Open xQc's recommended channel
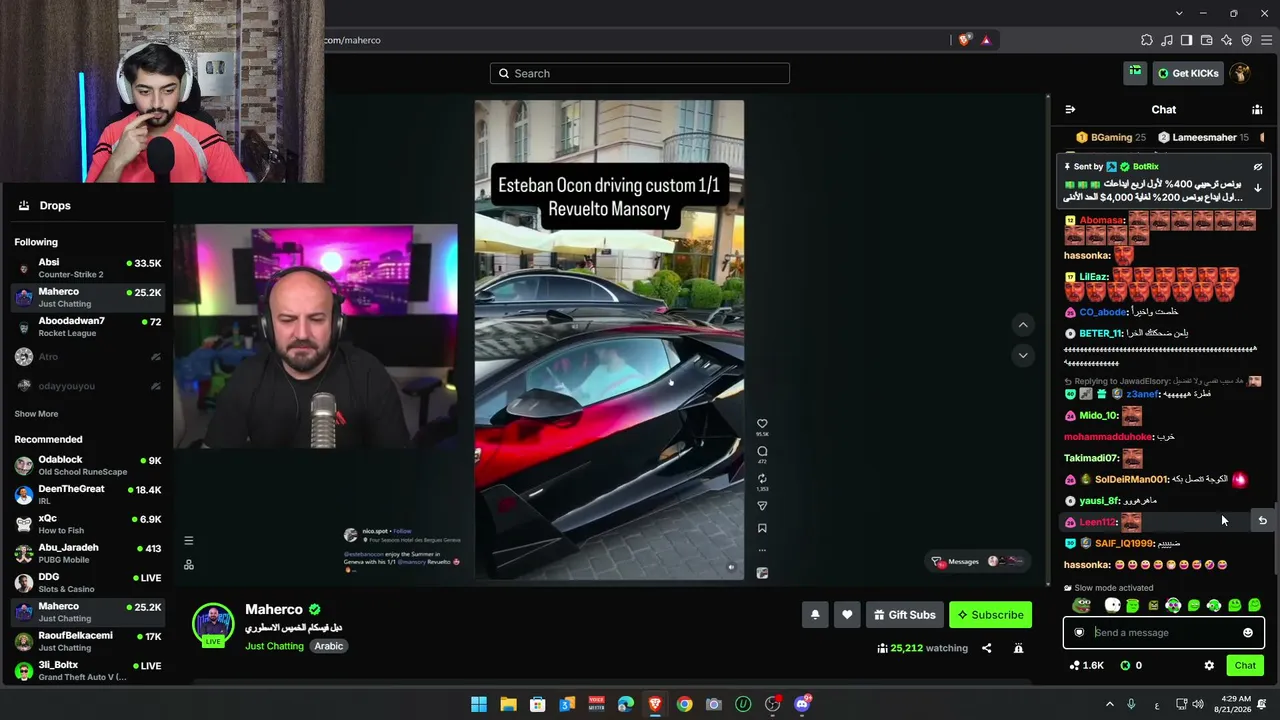This screenshot has width=1280, height=720. [88, 524]
